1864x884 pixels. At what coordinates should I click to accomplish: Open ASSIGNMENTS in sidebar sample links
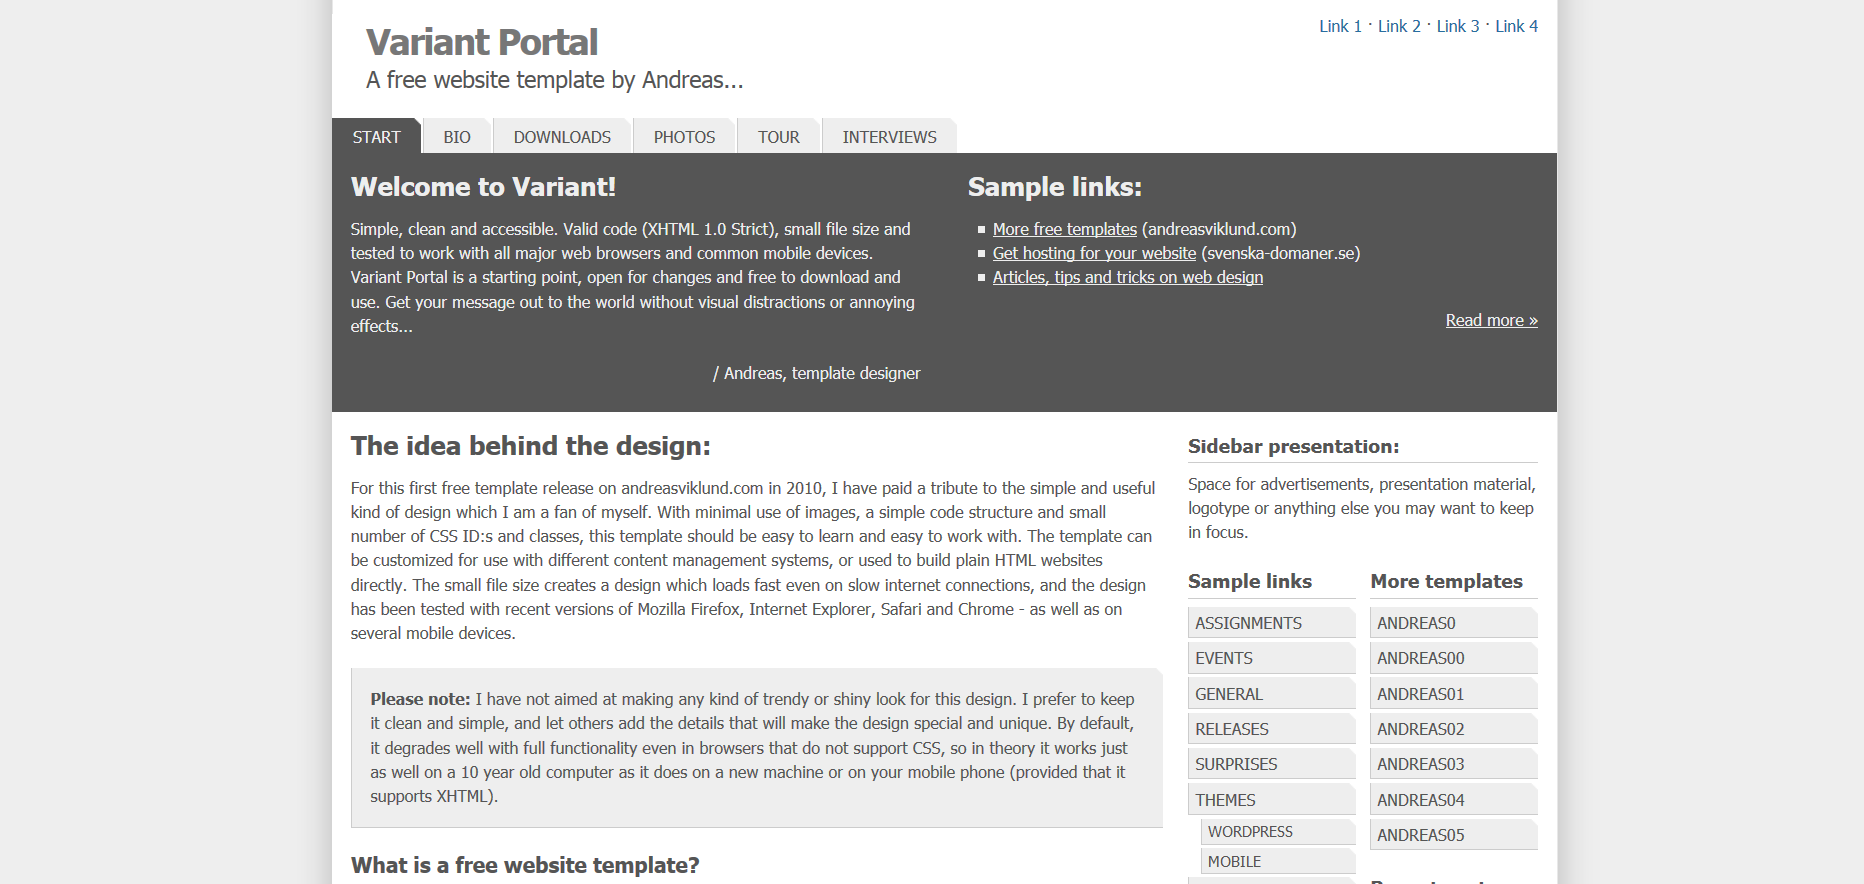[1249, 623]
